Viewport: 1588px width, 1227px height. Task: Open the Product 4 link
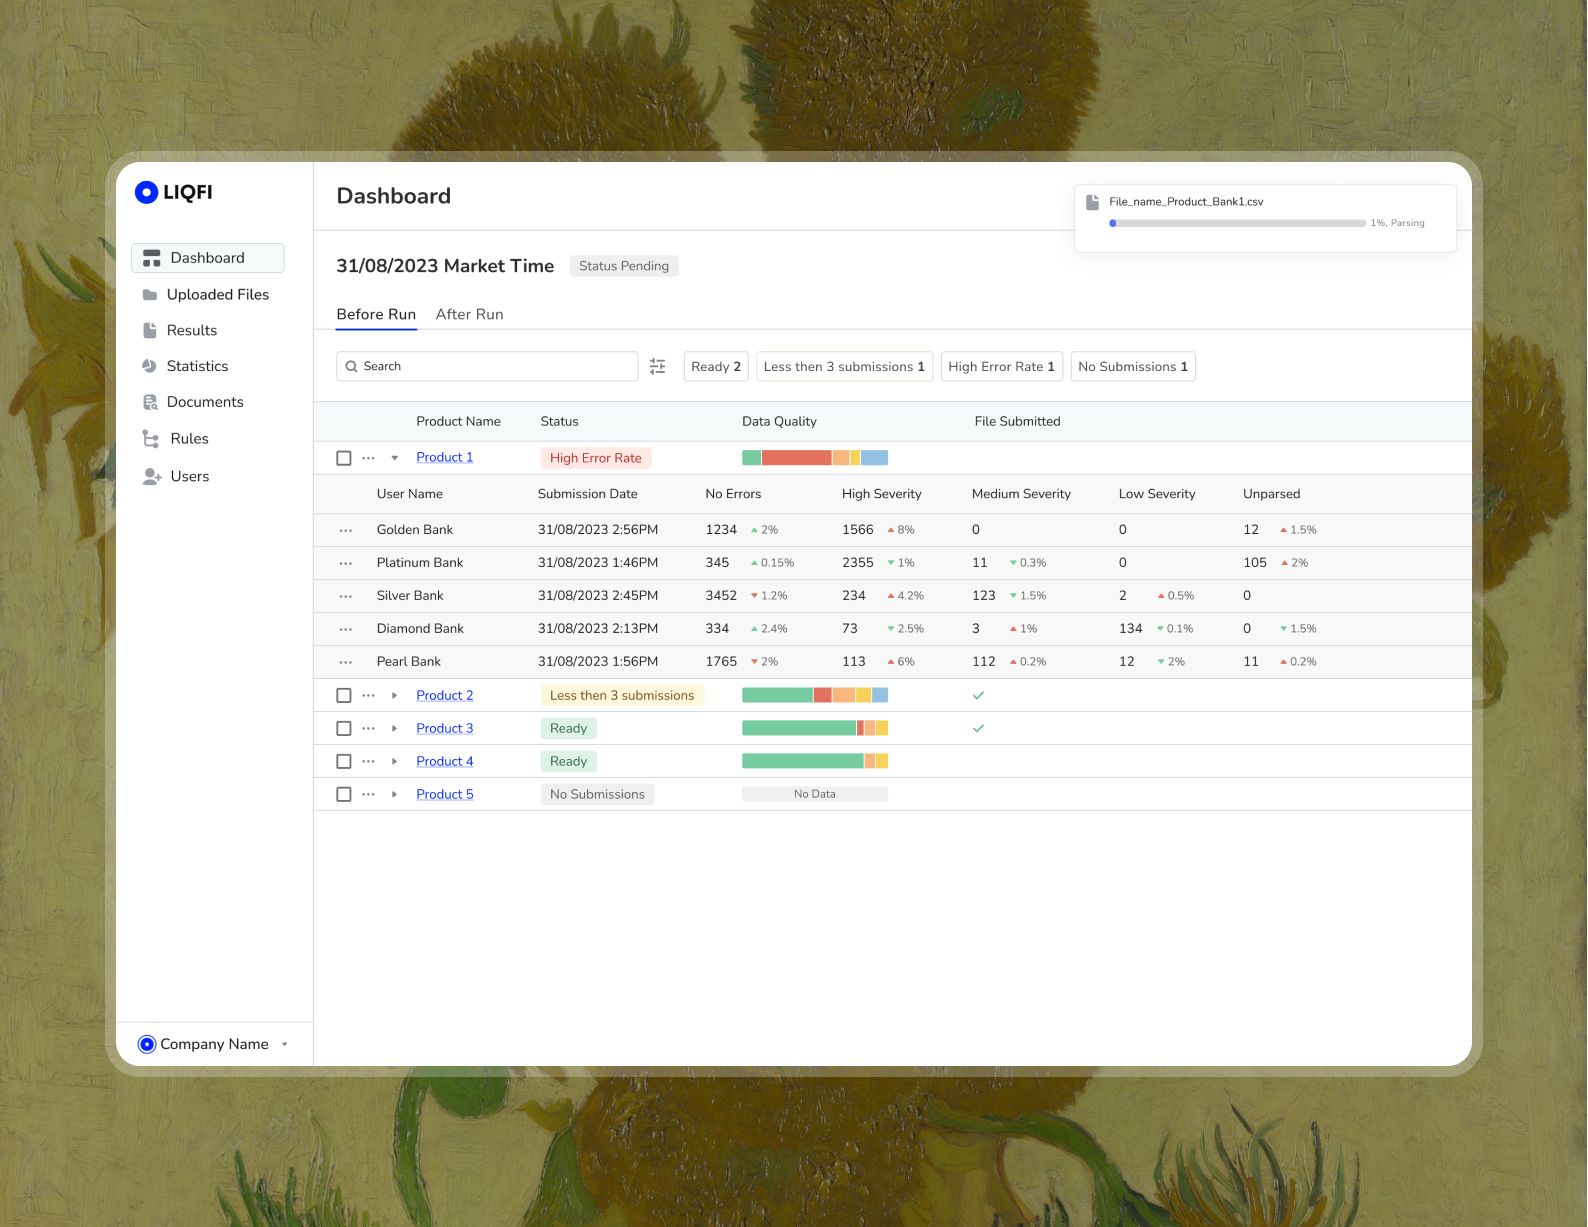444,762
